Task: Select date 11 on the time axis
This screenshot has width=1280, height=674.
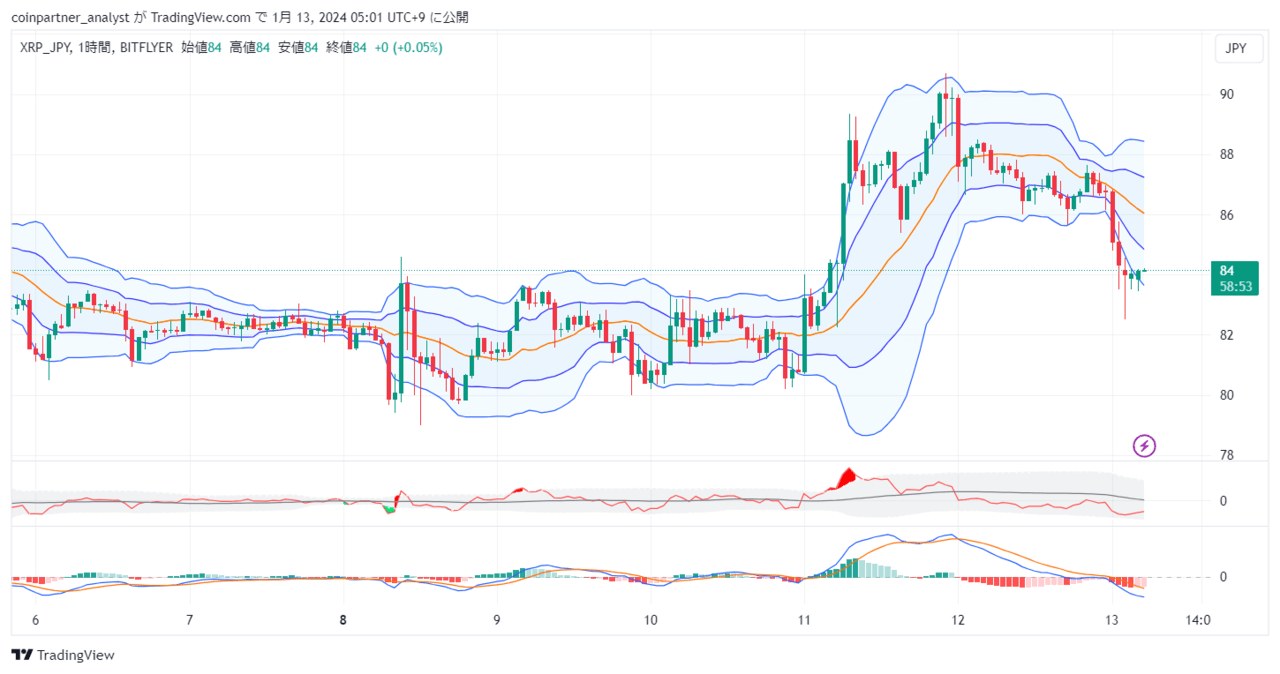Action: [x=804, y=620]
